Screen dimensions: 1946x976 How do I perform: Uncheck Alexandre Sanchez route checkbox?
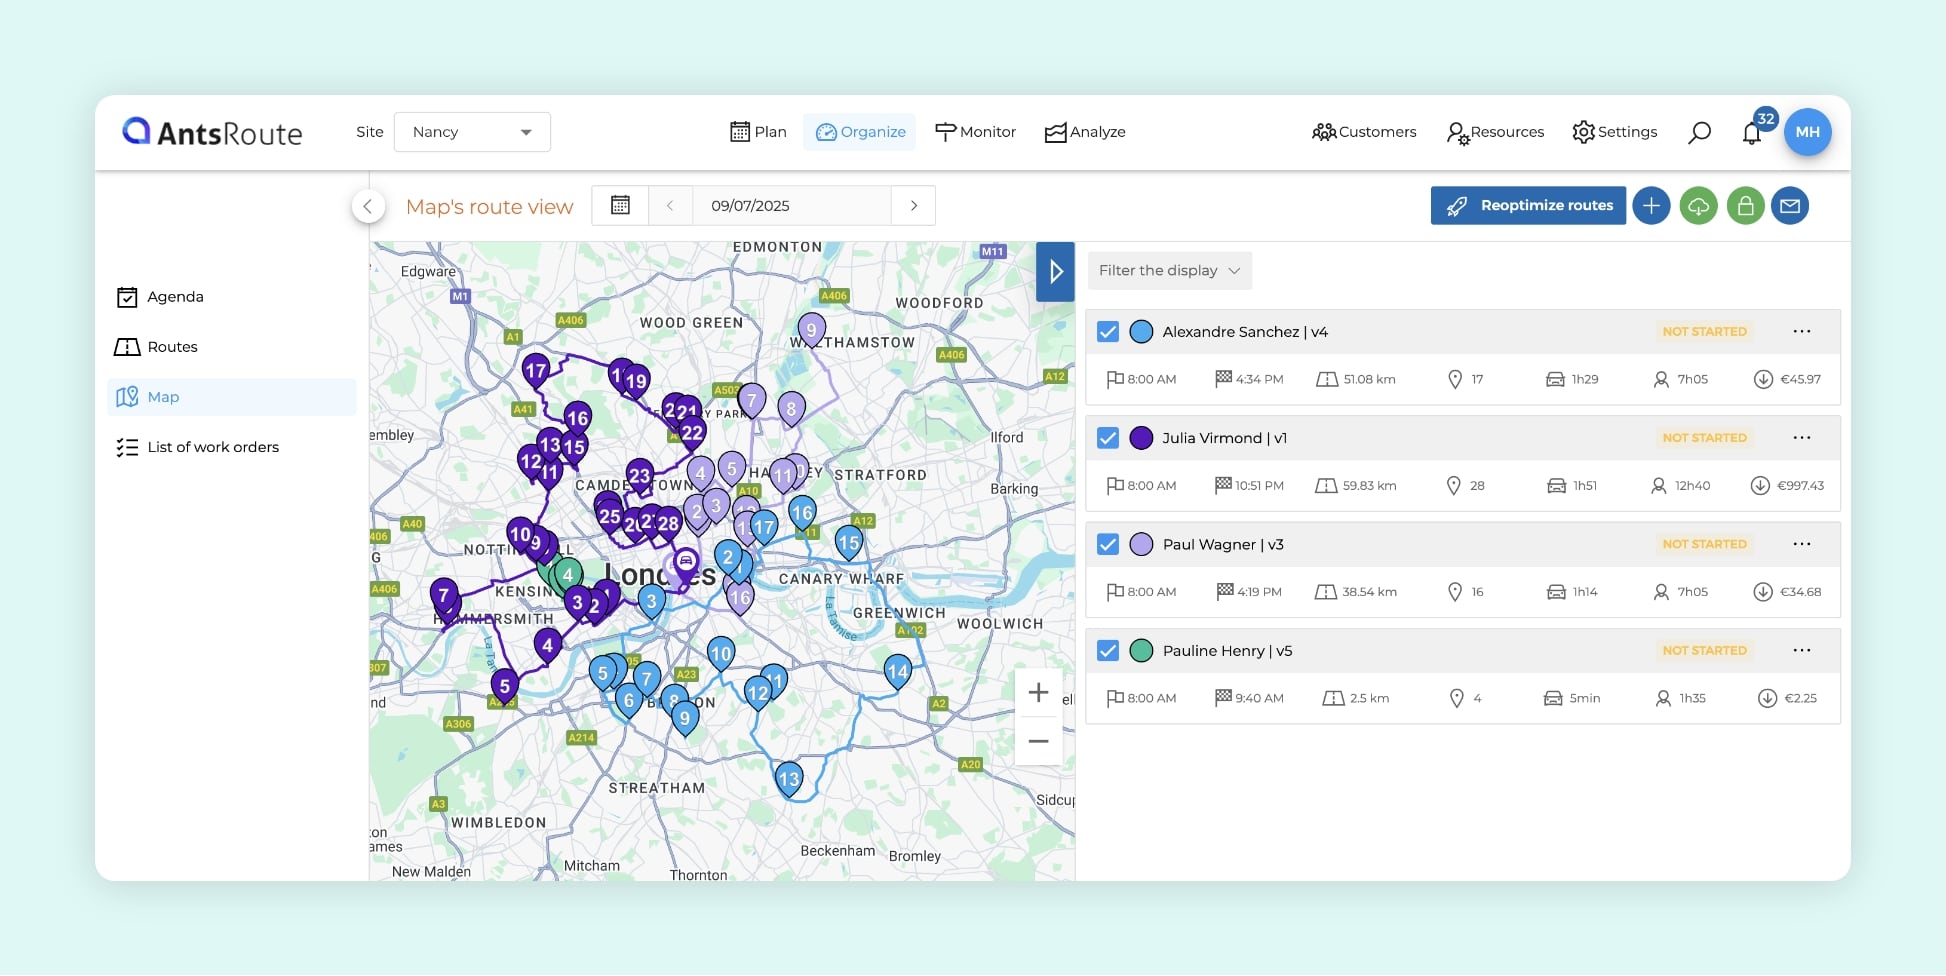1108,332
